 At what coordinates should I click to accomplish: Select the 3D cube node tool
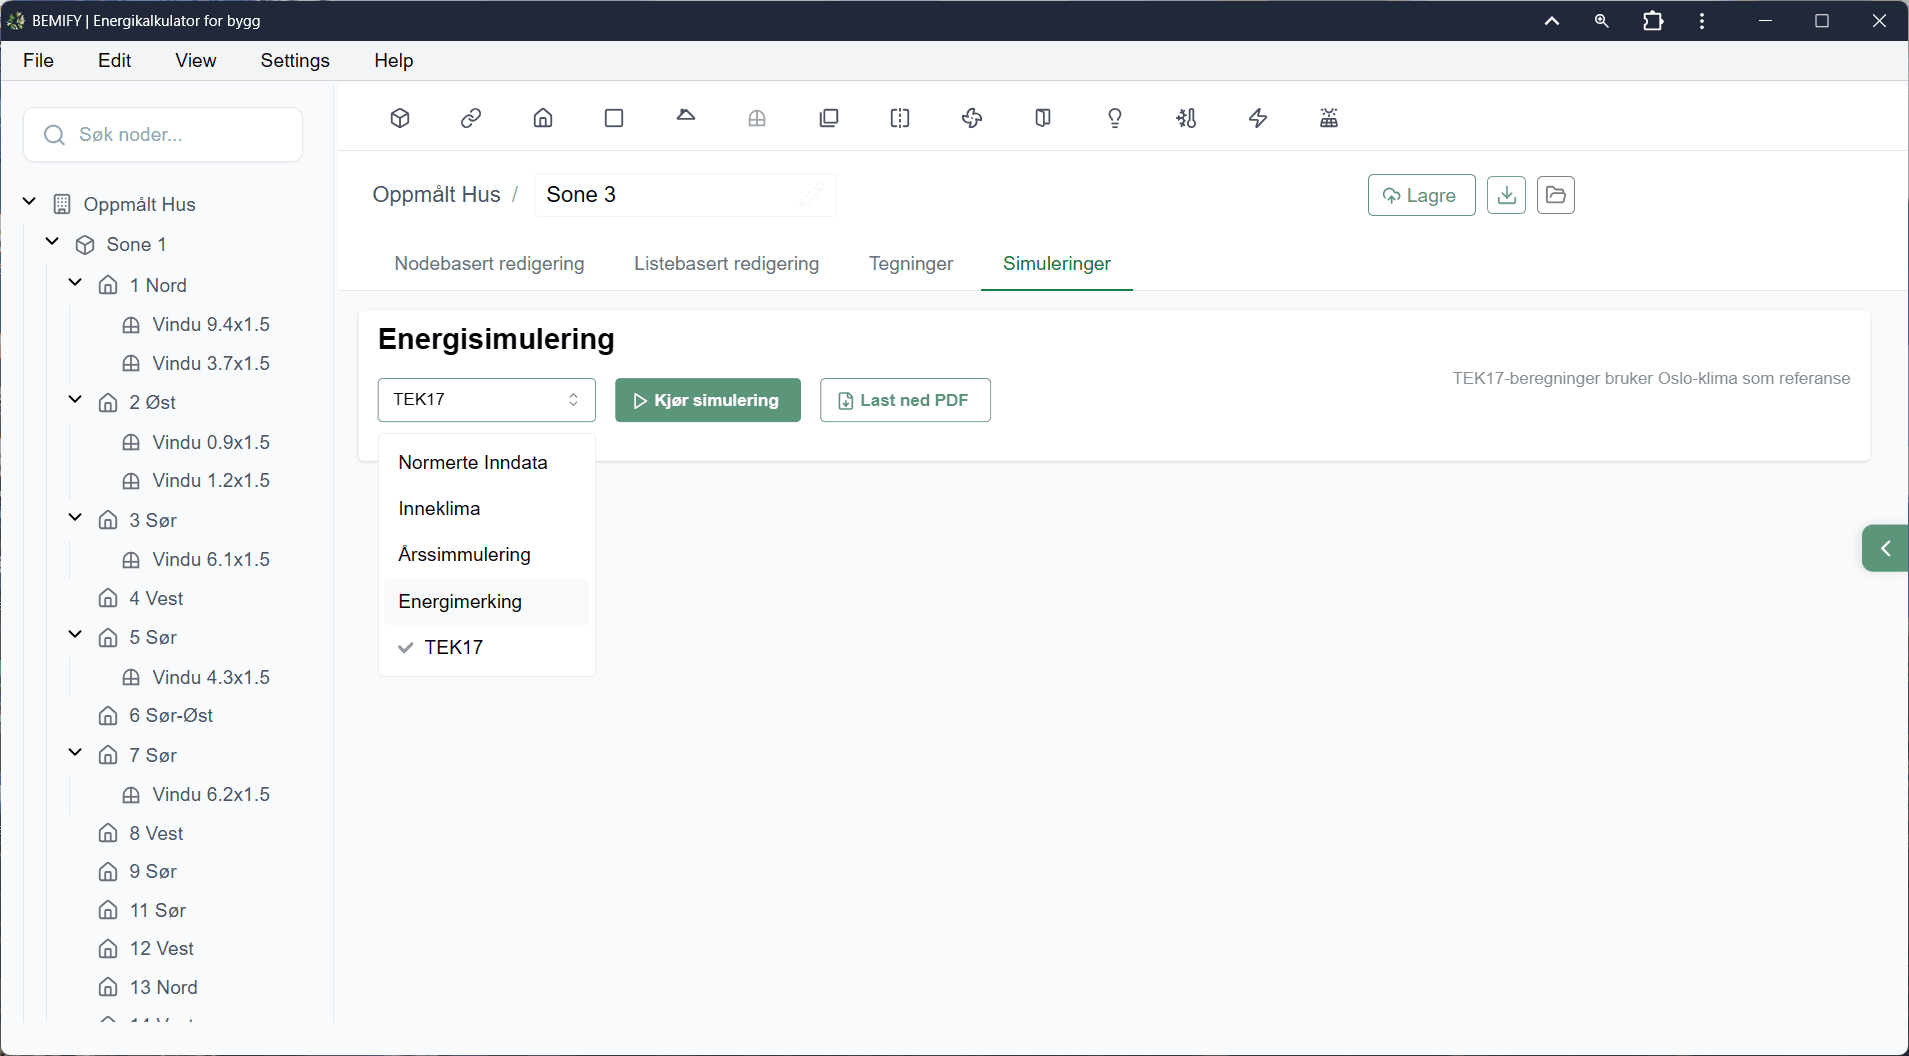coord(400,118)
